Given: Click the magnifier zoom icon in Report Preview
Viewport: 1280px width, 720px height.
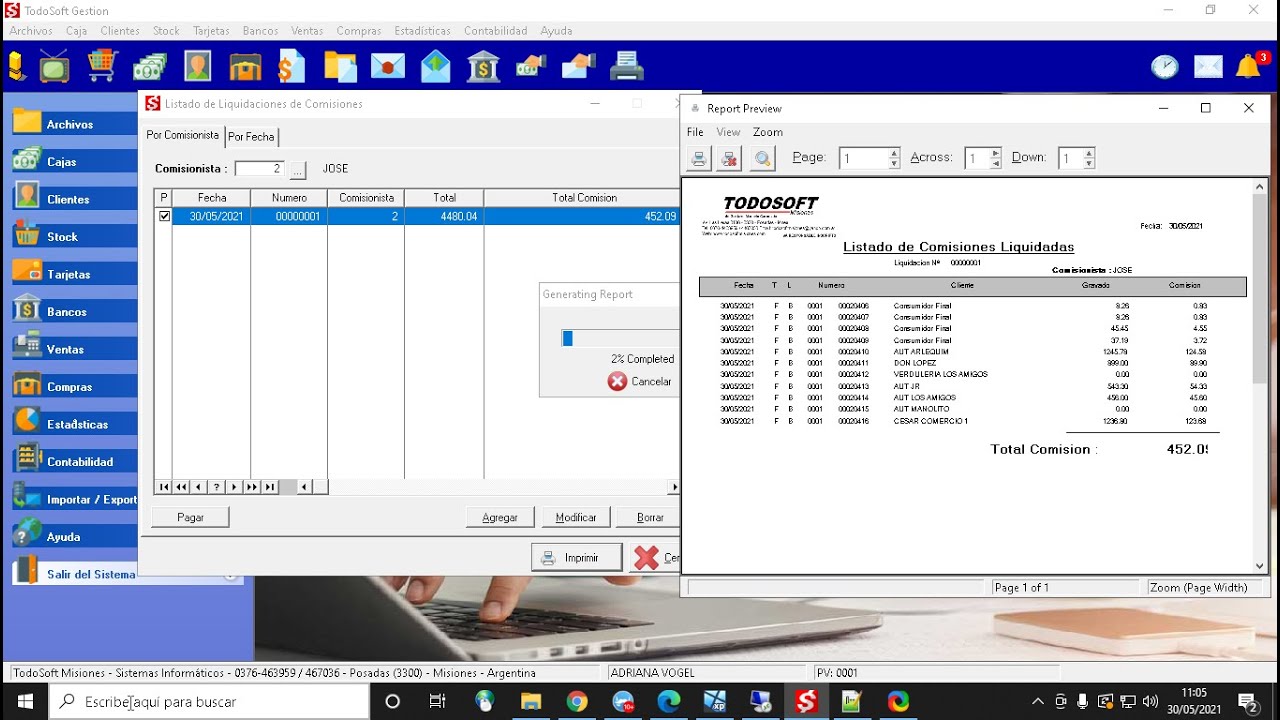Looking at the screenshot, I should coord(762,158).
